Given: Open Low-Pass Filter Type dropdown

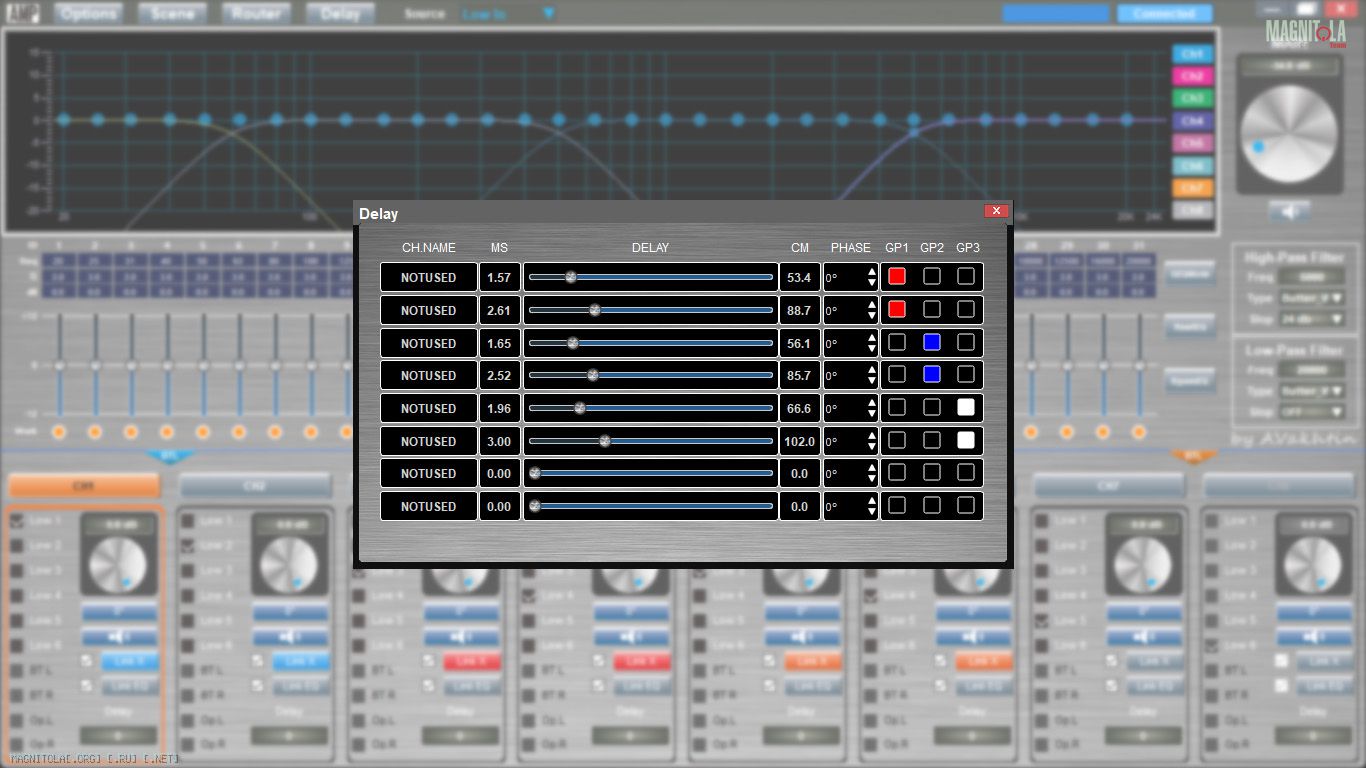Looking at the screenshot, I should tap(1310, 391).
